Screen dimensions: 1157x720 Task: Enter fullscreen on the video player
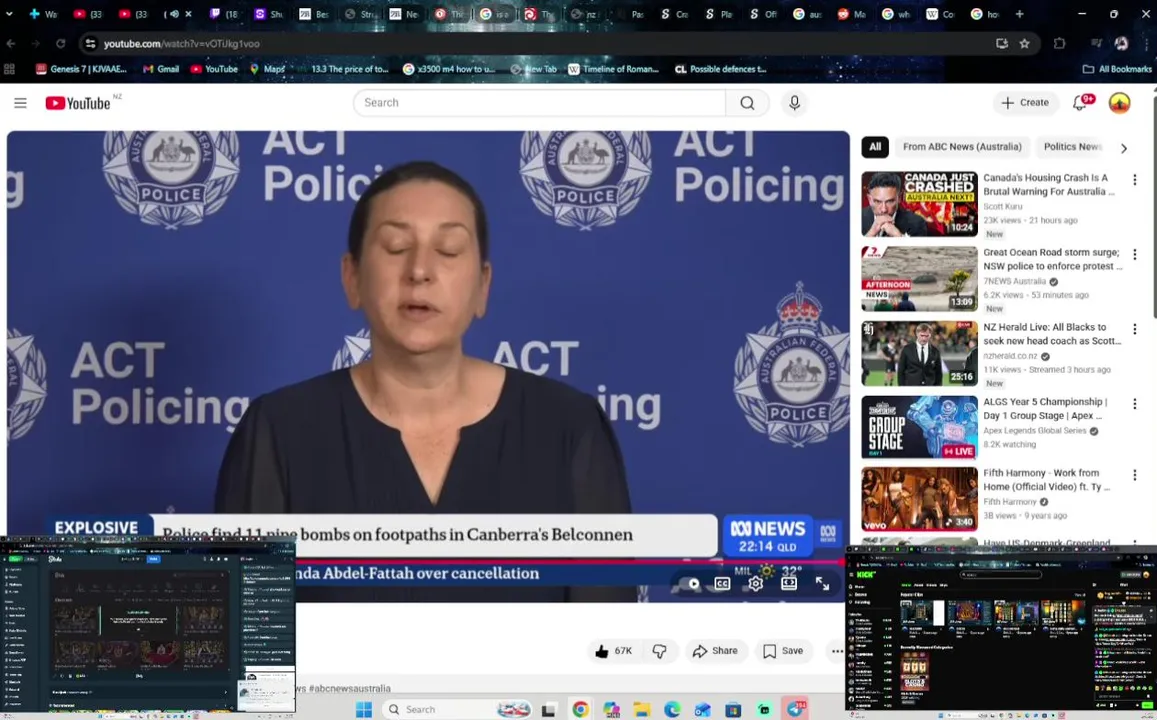[x=822, y=584]
